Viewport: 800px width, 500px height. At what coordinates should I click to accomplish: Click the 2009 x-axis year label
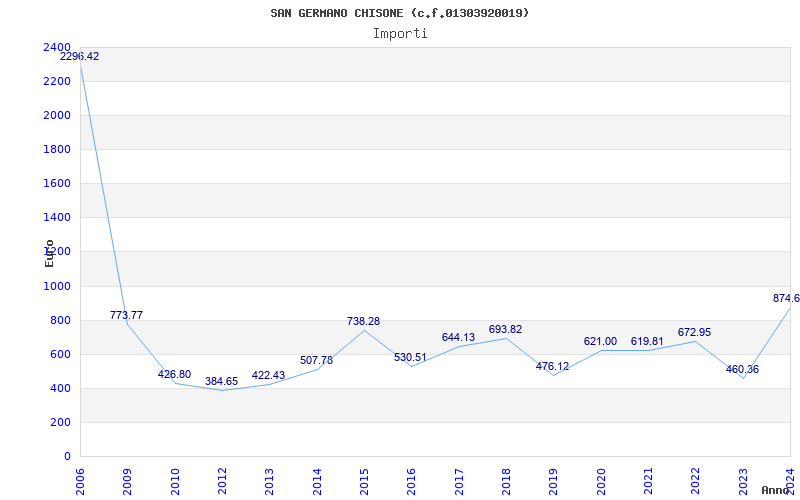point(127,481)
